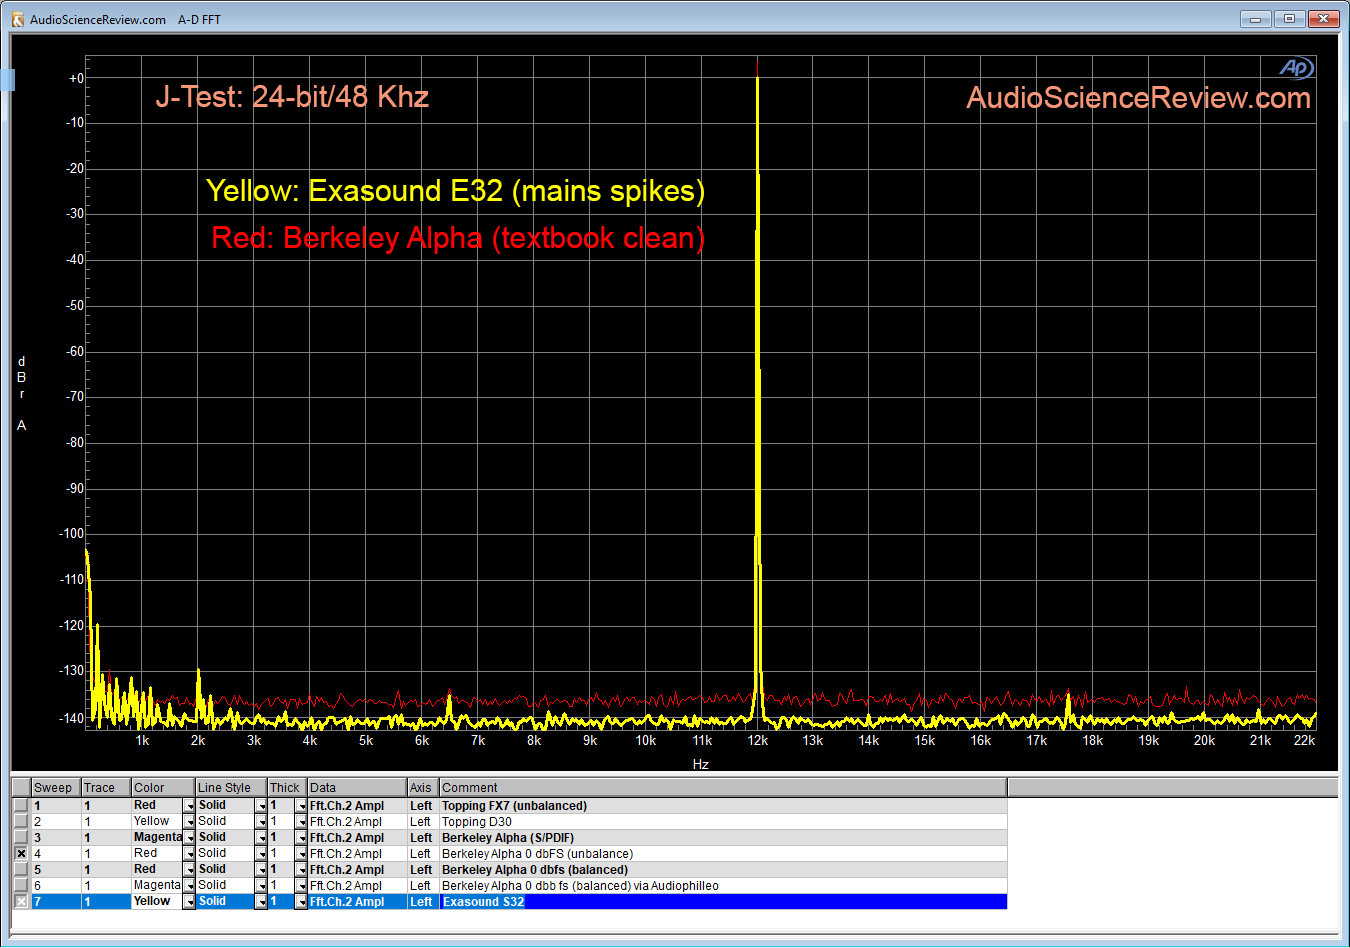Click Fft.Ch.2 Ampl data cell in sweep 1
Viewport: 1350px width, 948px height.
357,806
